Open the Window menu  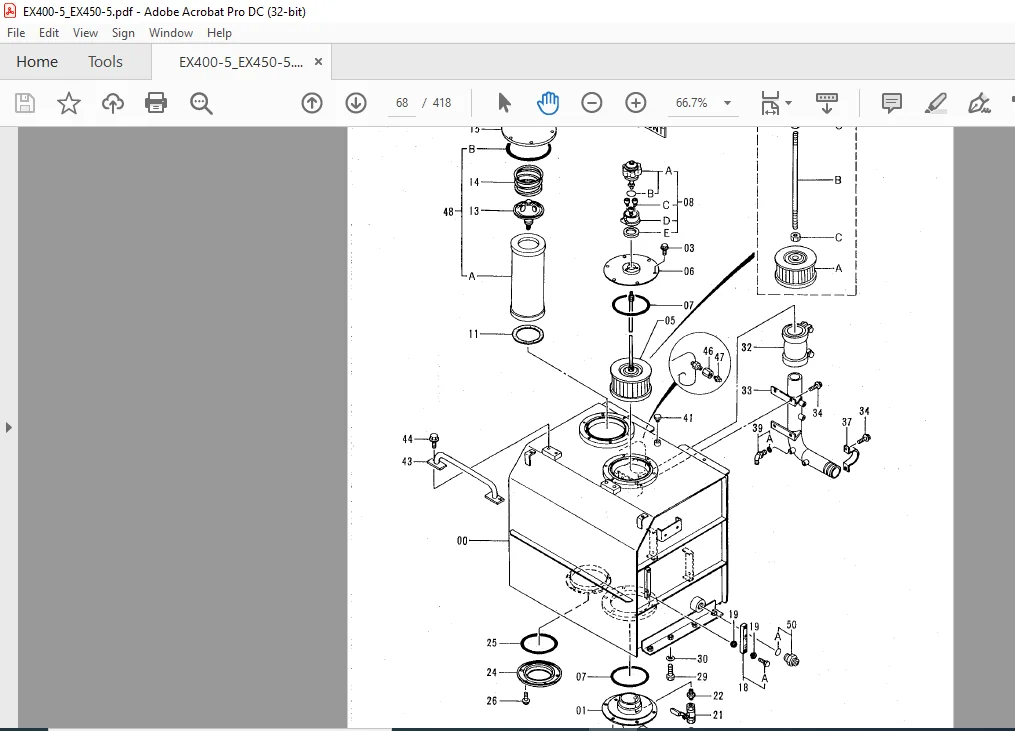point(171,33)
